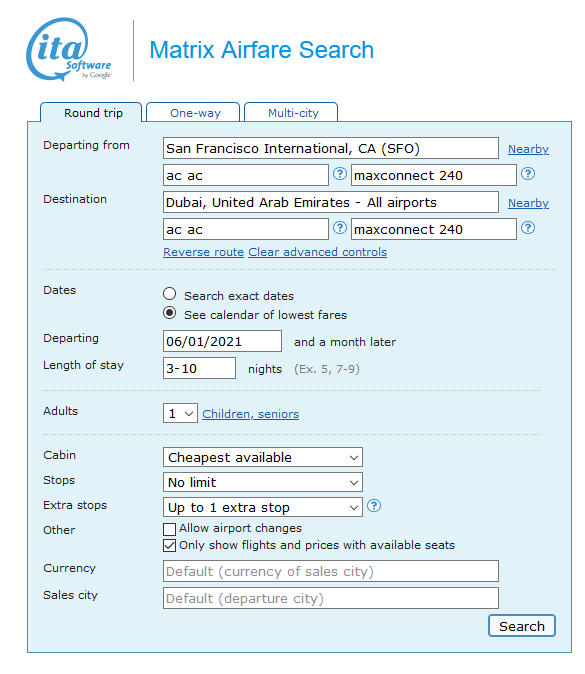Viewport: 585px width, 674px height.
Task: Open help icon beside departure maxconnect extension field
Action: [x=528, y=174]
